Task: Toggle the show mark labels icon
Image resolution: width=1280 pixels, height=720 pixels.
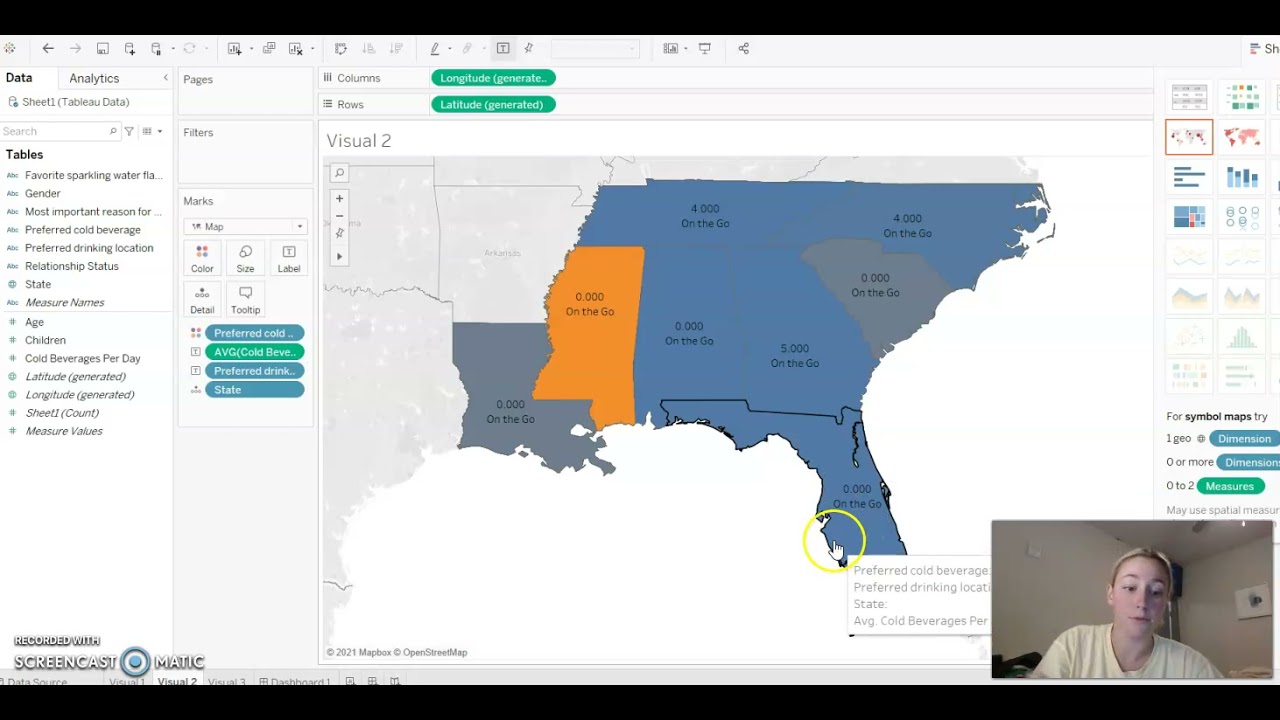Action: coord(503,48)
